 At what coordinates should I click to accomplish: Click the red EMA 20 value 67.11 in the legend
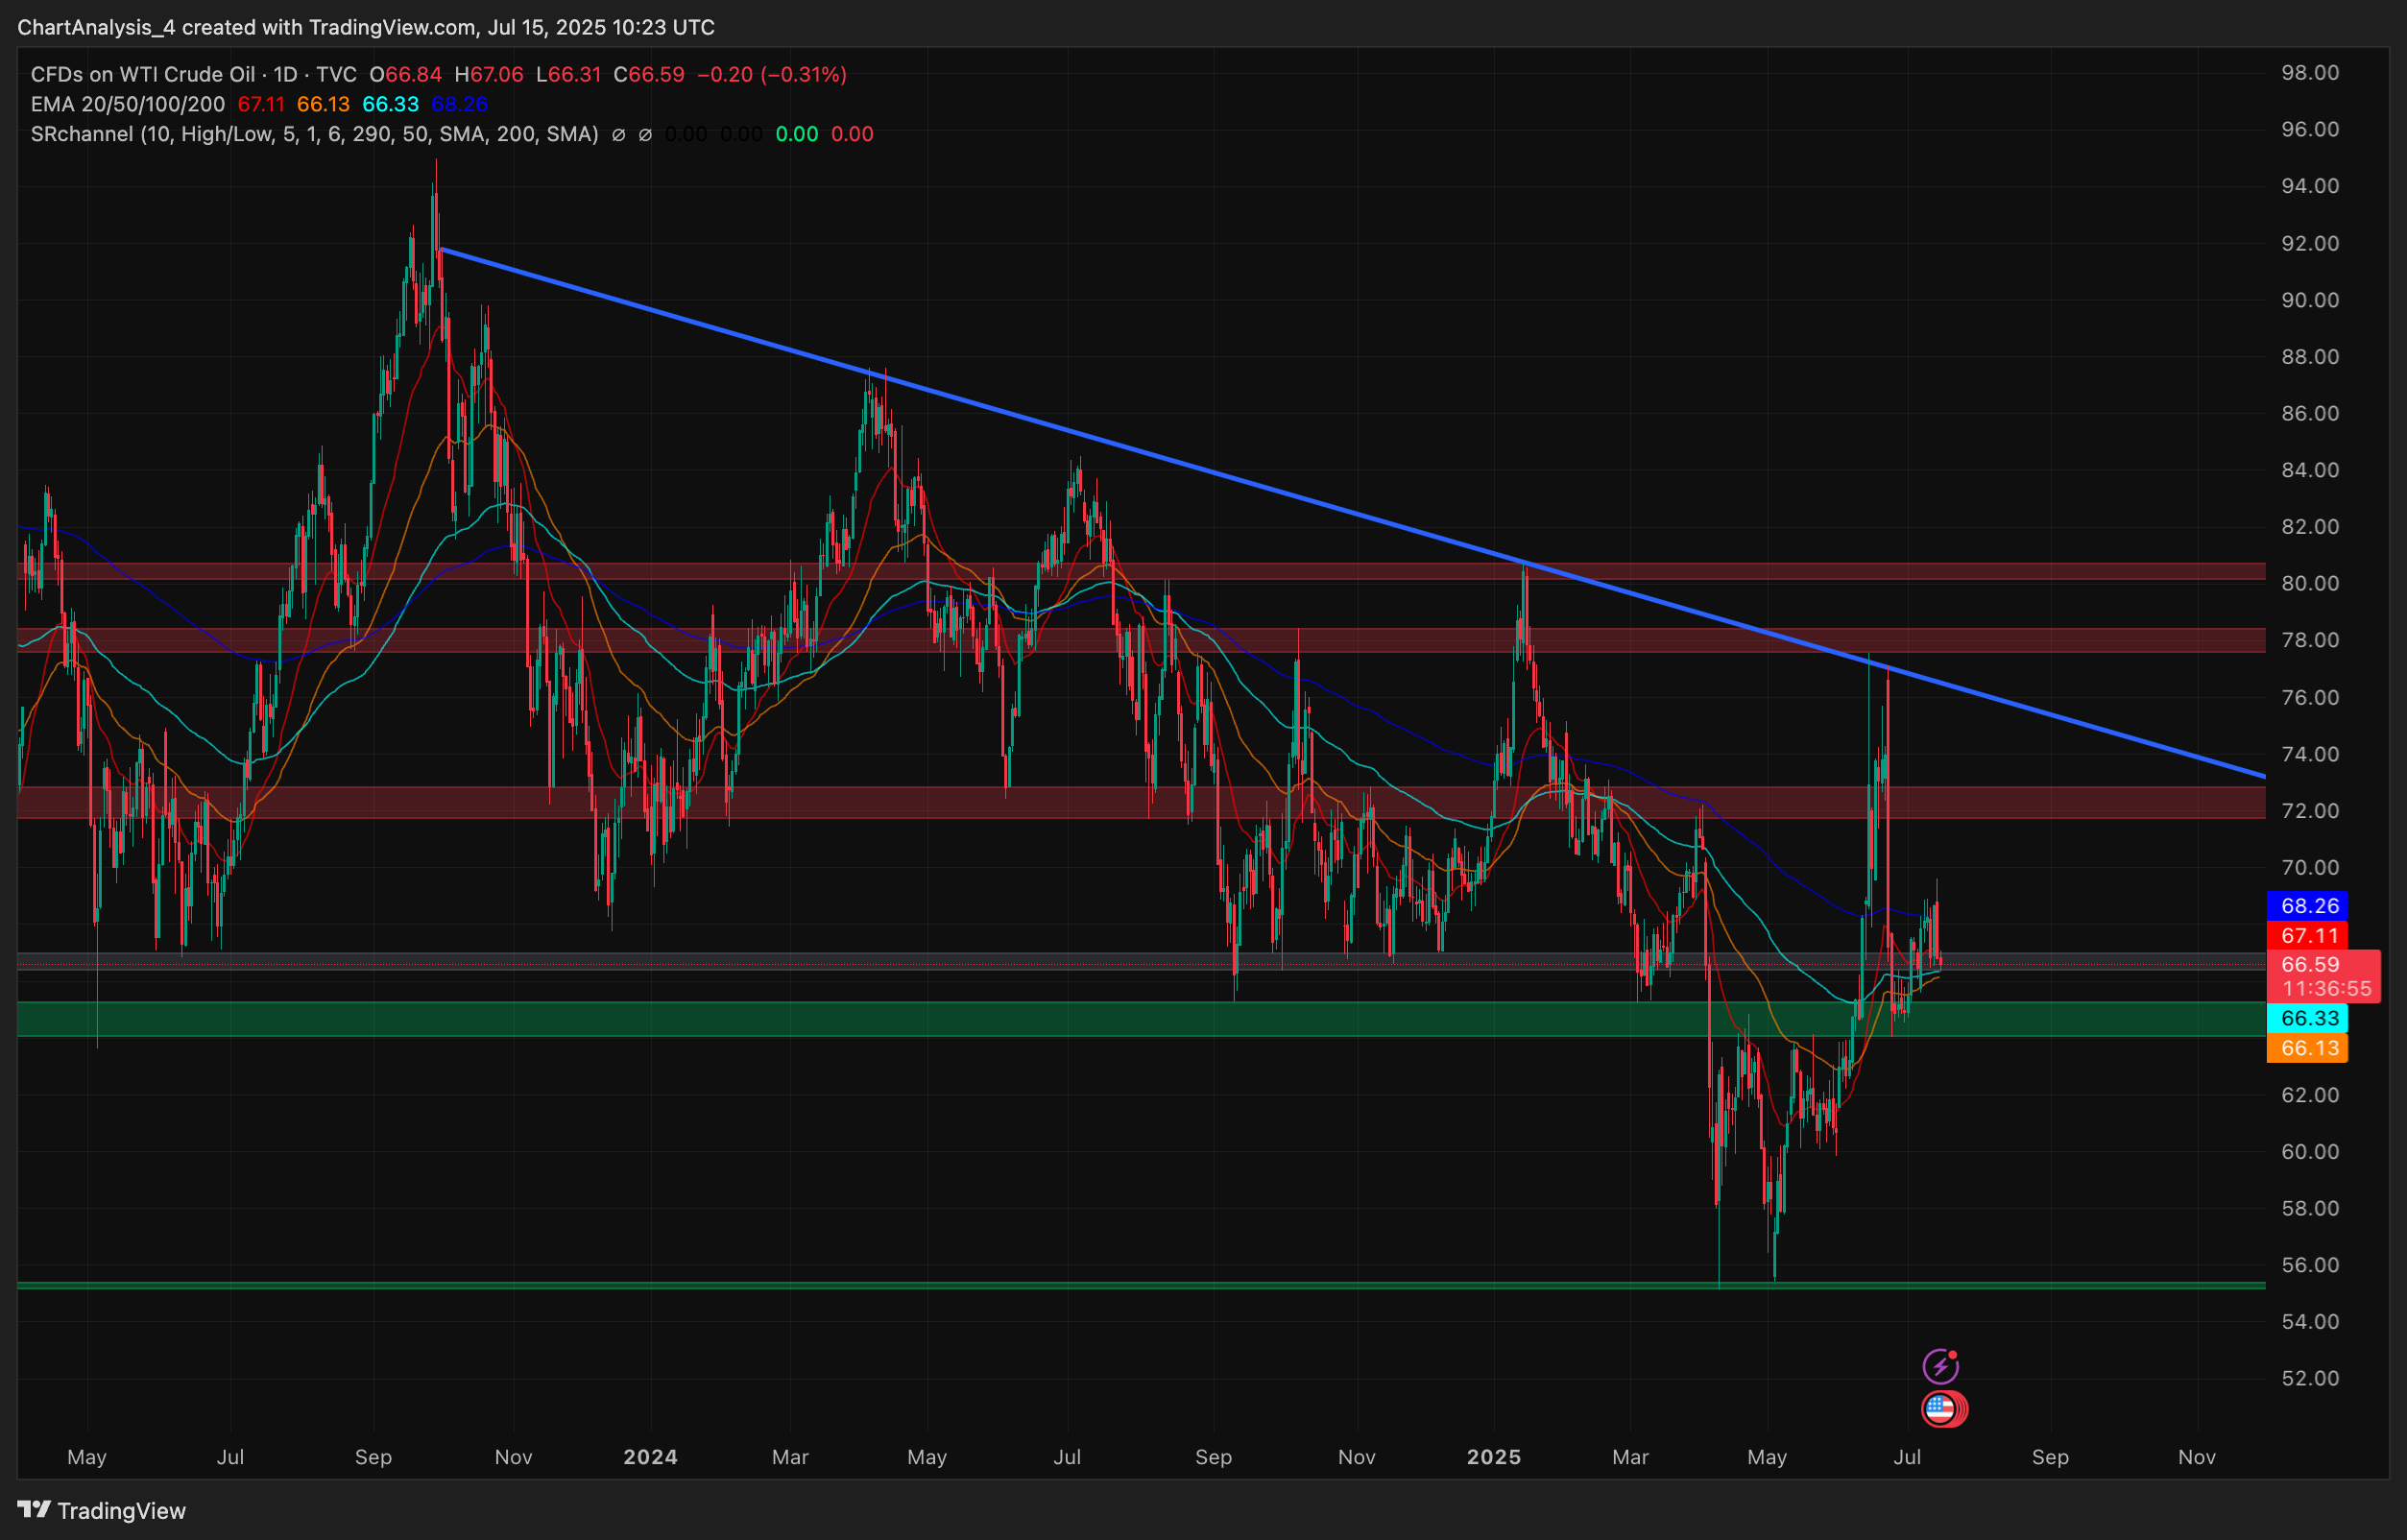[x=261, y=104]
